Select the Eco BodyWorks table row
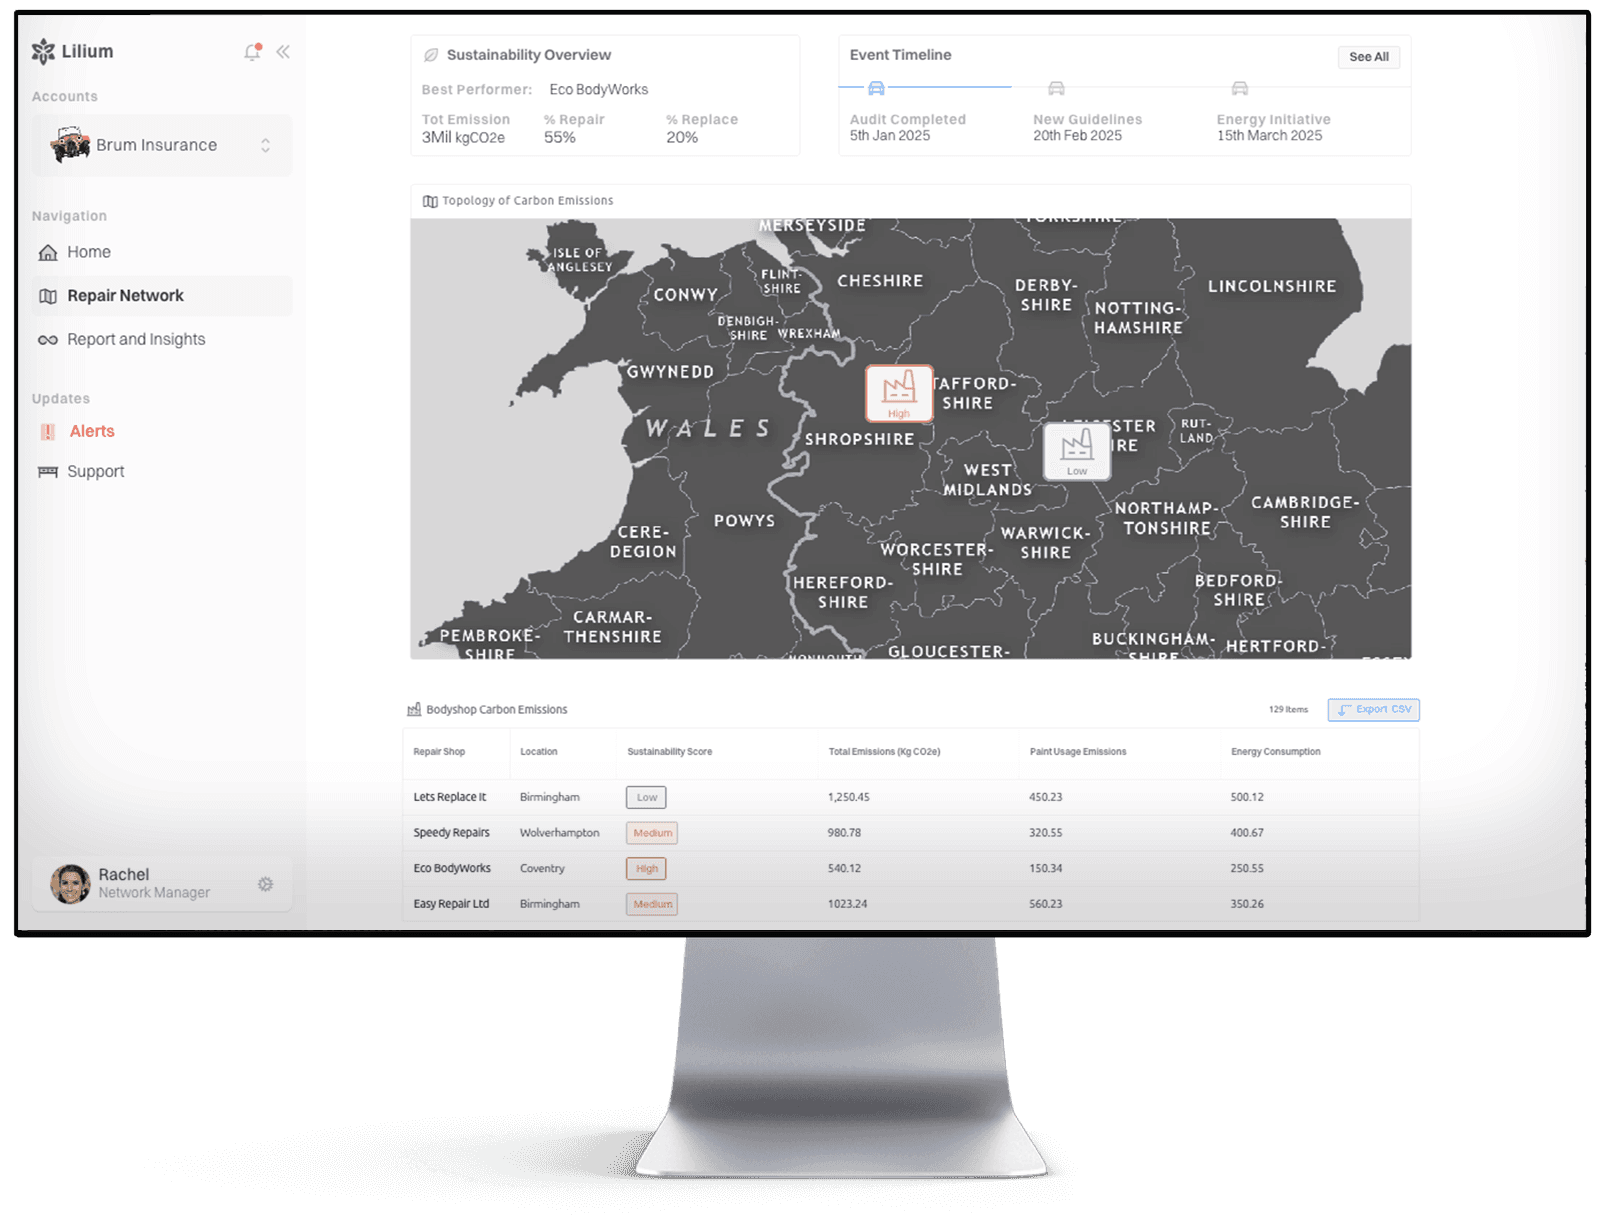The width and height of the screenshot is (1600, 1220). (911, 869)
